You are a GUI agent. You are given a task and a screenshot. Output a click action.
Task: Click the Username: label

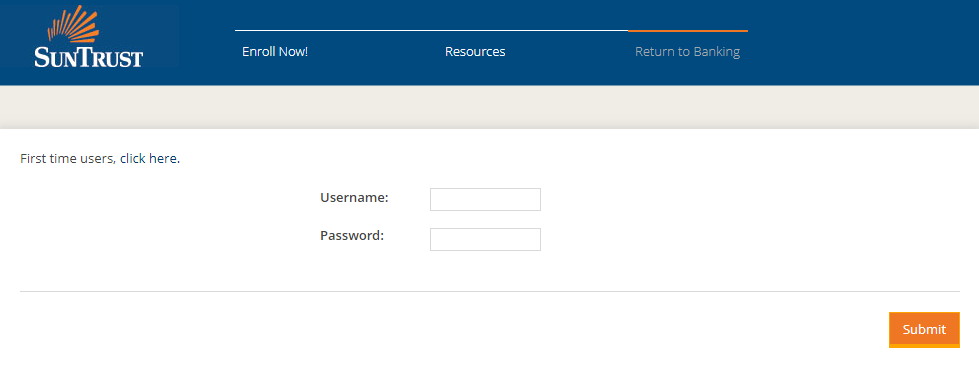(355, 198)
